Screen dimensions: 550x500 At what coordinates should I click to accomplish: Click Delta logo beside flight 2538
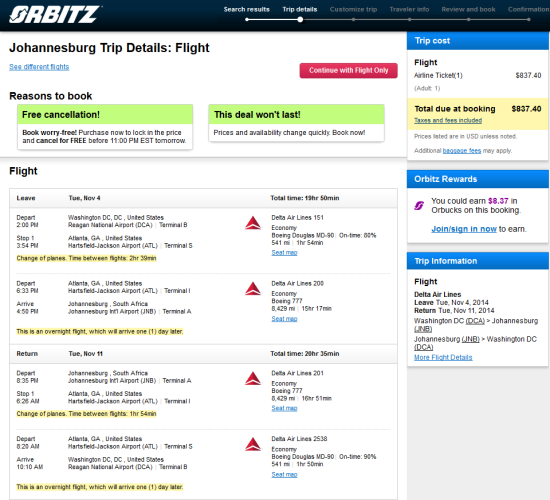coord(253,444)
